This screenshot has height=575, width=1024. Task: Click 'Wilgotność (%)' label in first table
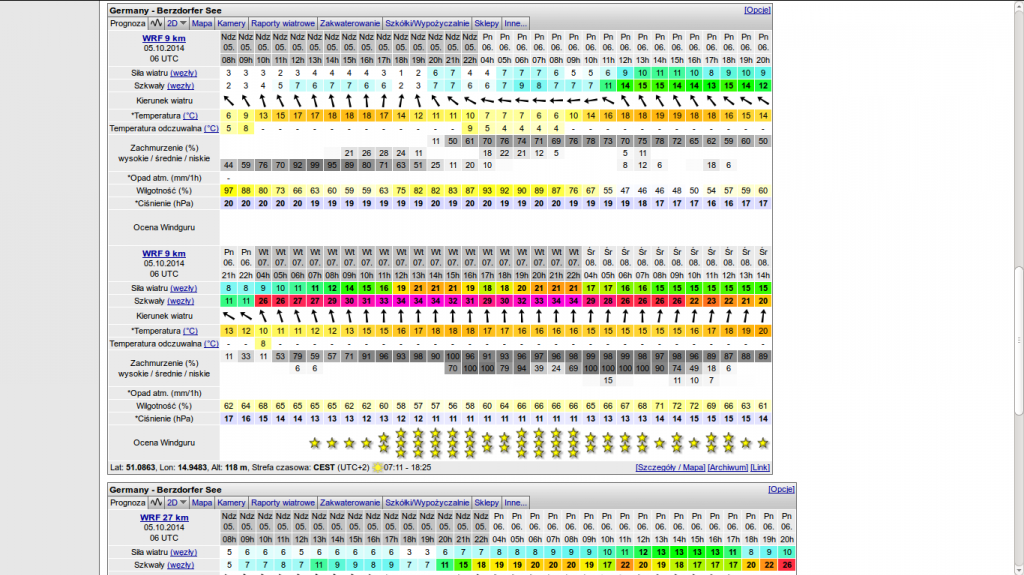click(x=164, y=191)
